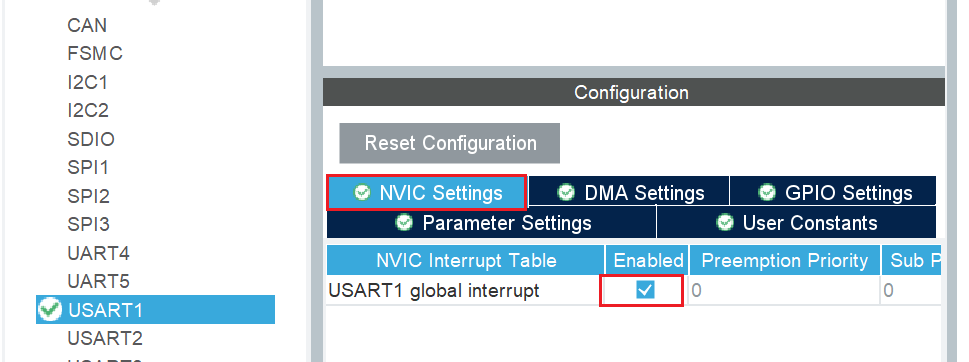
Task: Click the green status icon on GPIO Settings tab
Action: [x=767, y=193]
